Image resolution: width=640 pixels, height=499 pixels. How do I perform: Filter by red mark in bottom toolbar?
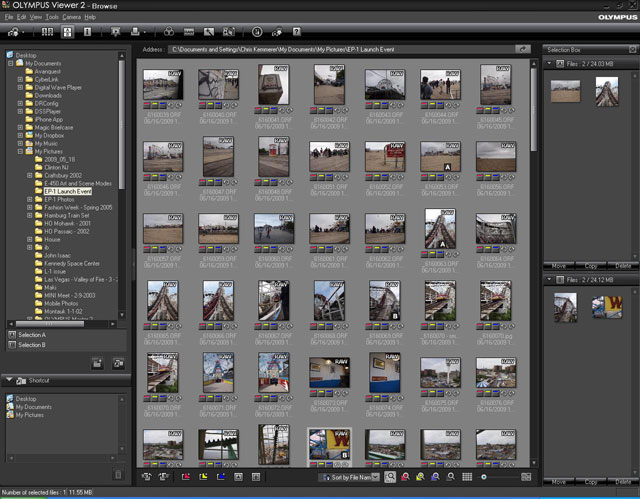[x=405, y=477]
